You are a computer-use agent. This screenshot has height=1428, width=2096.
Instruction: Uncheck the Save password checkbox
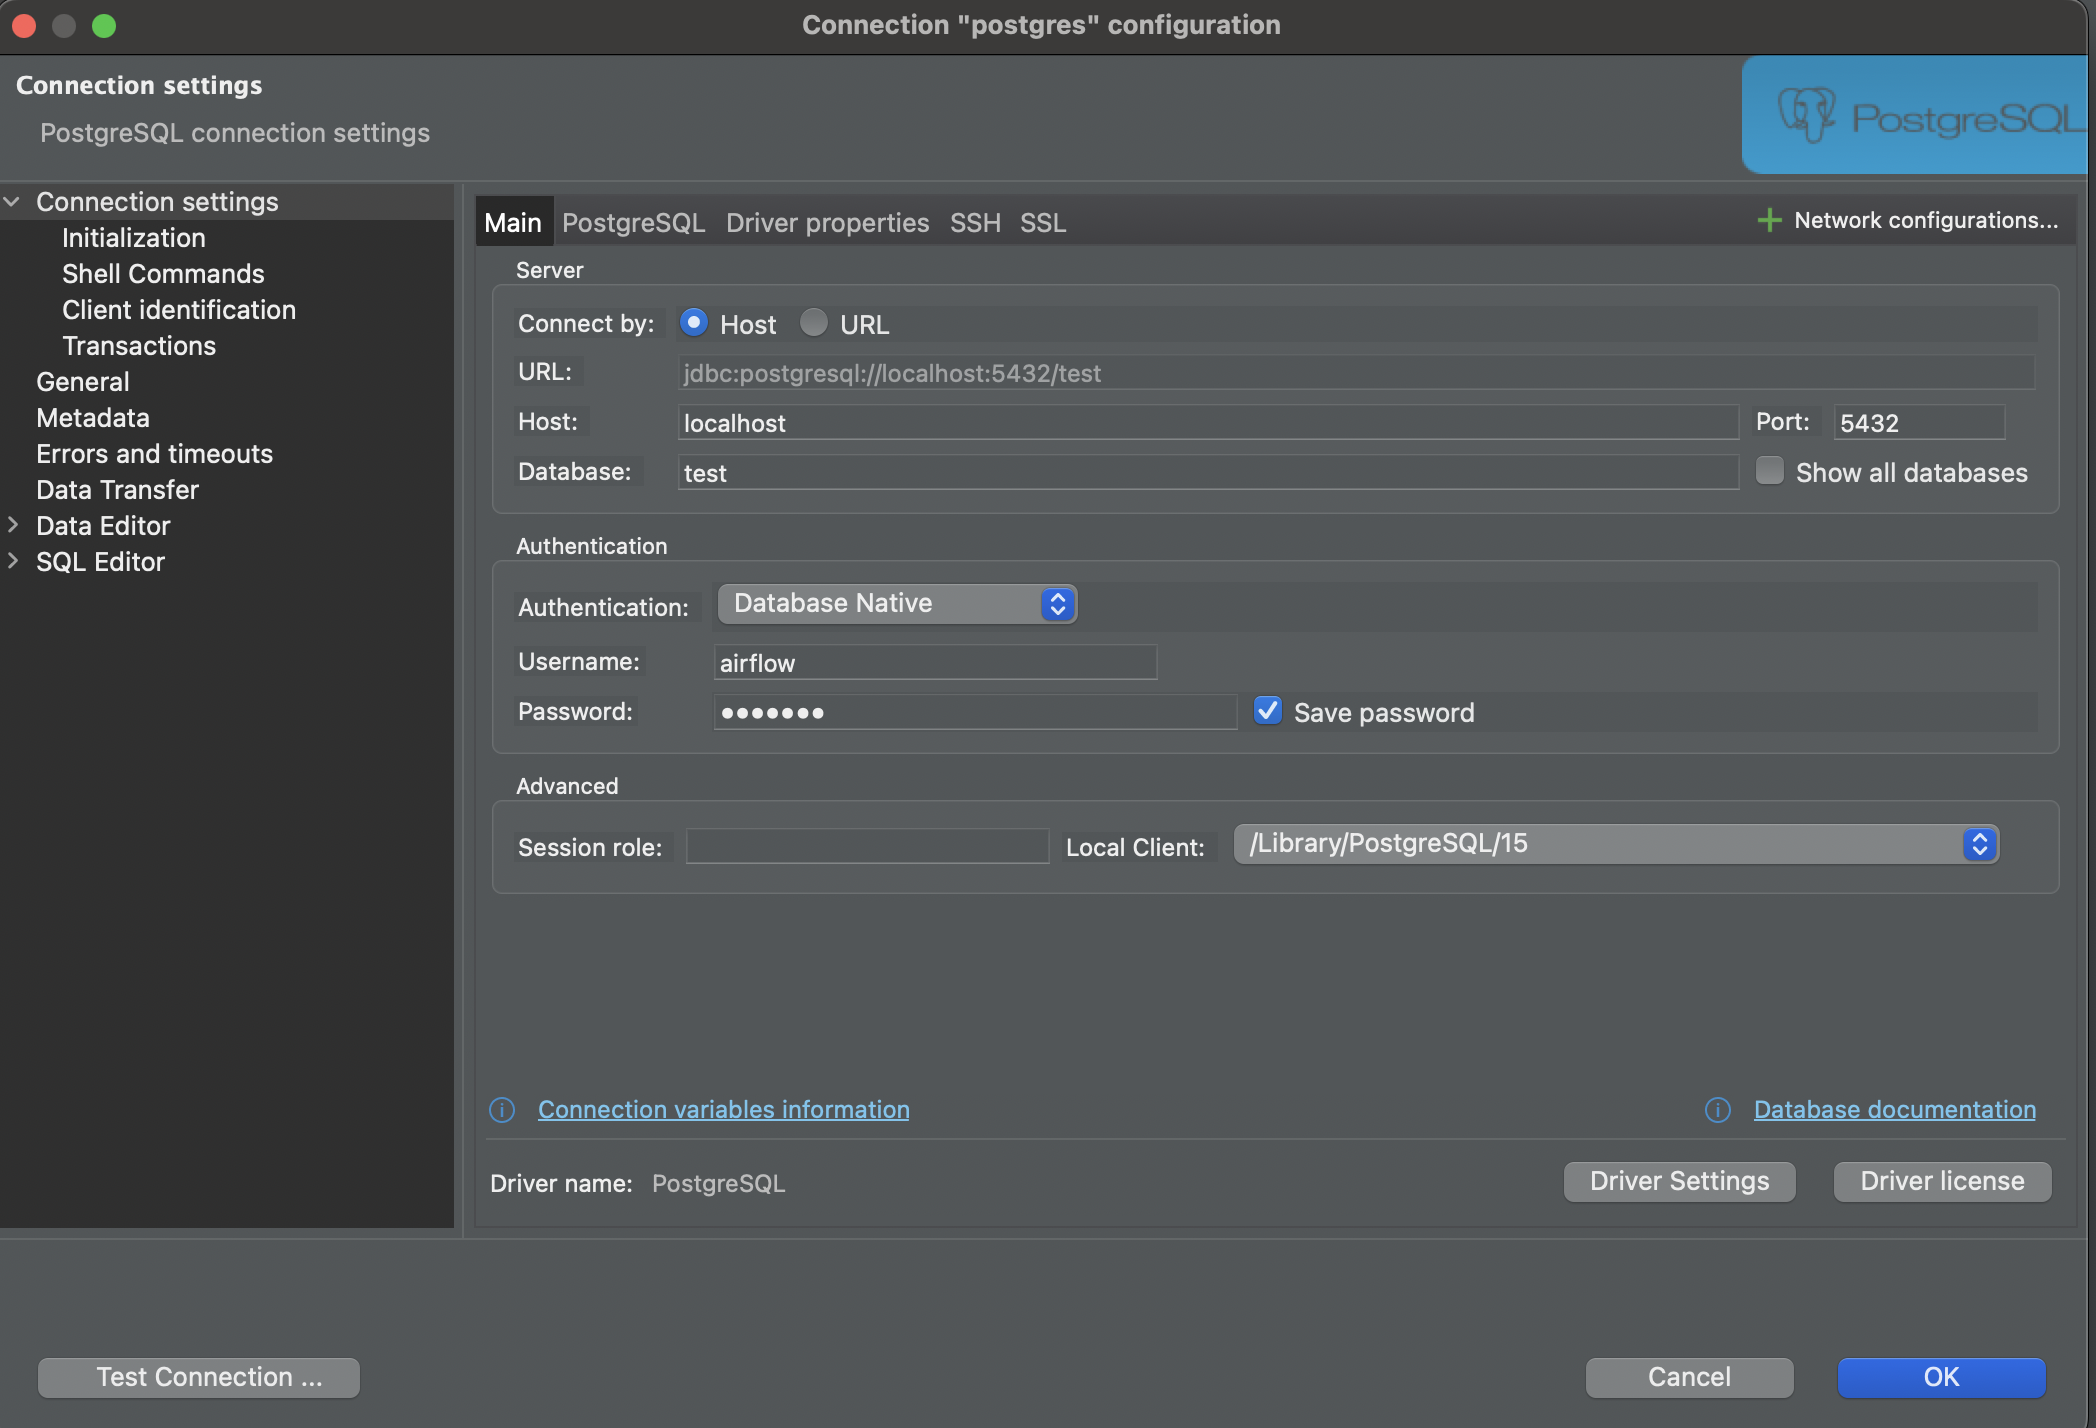point(1268,711)
